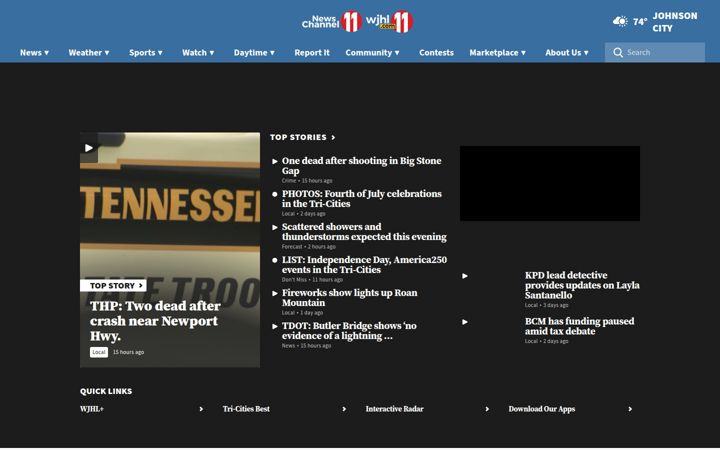Click play icon beside BCM funding story

465,322
